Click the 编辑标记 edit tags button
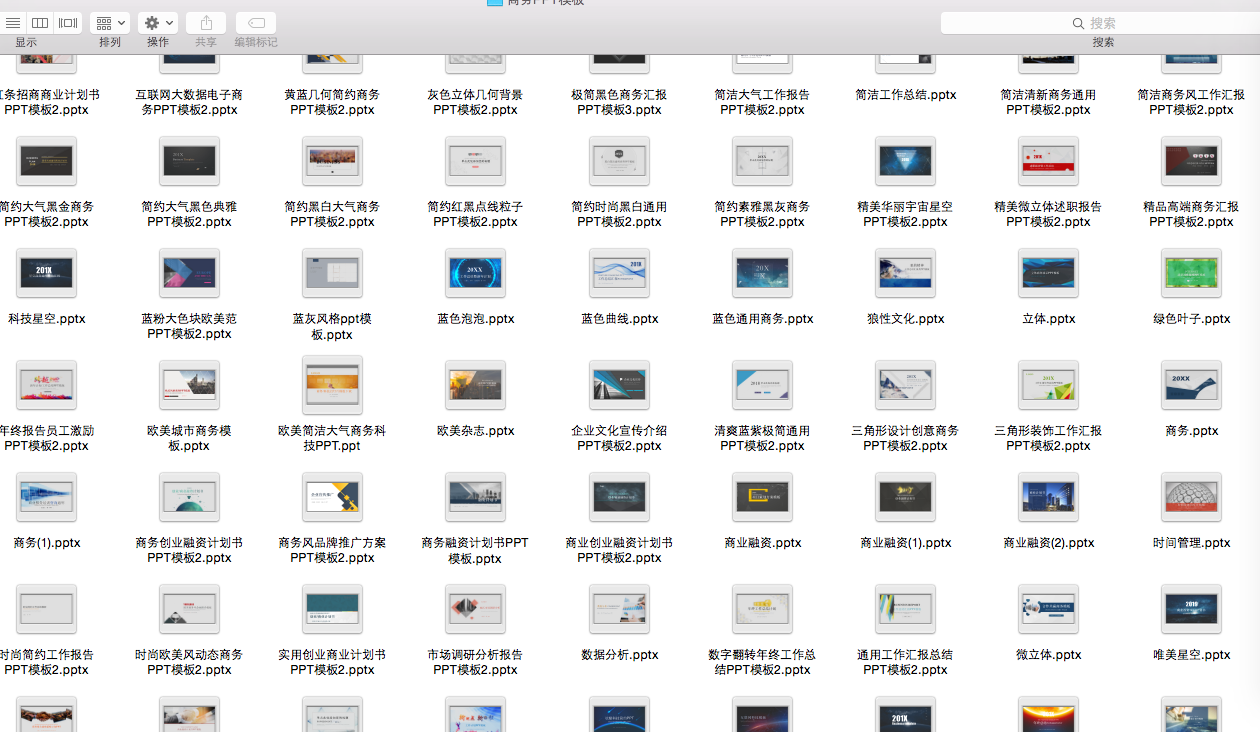Image resolution: width=1260 pixels, height=732 pixels. (x=256, y=22)
